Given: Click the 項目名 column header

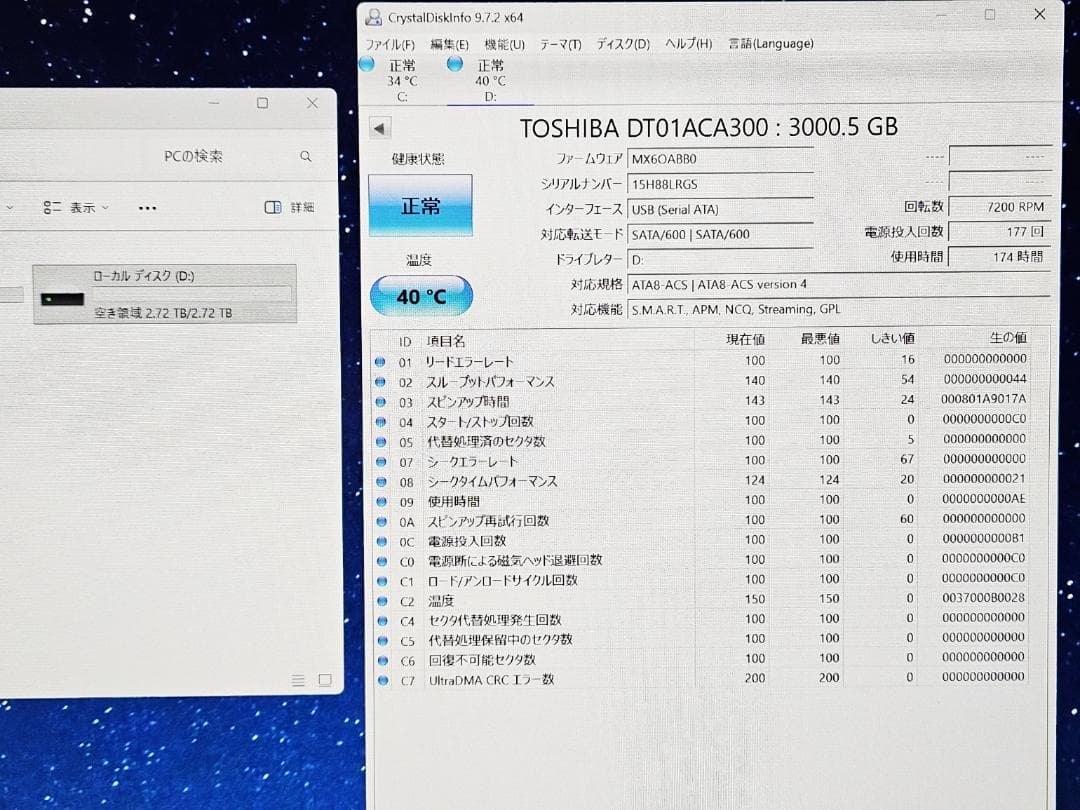Looking at the screenshot, I should point(446,342).
